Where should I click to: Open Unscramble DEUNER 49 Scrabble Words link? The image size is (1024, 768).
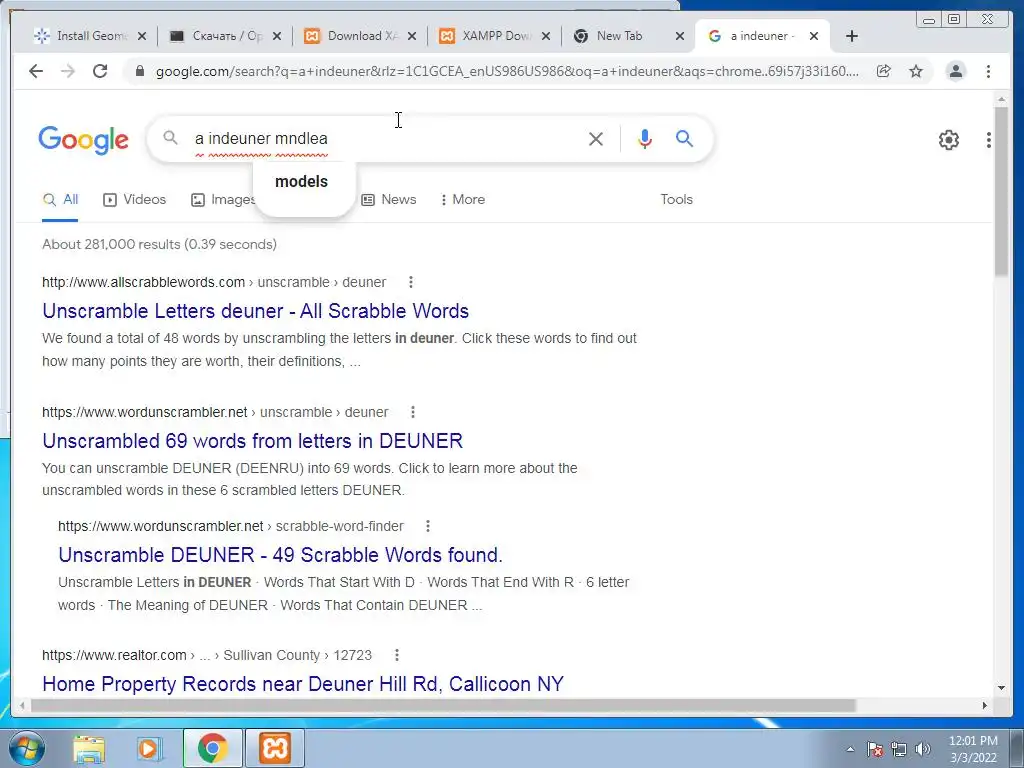(280, 554)
